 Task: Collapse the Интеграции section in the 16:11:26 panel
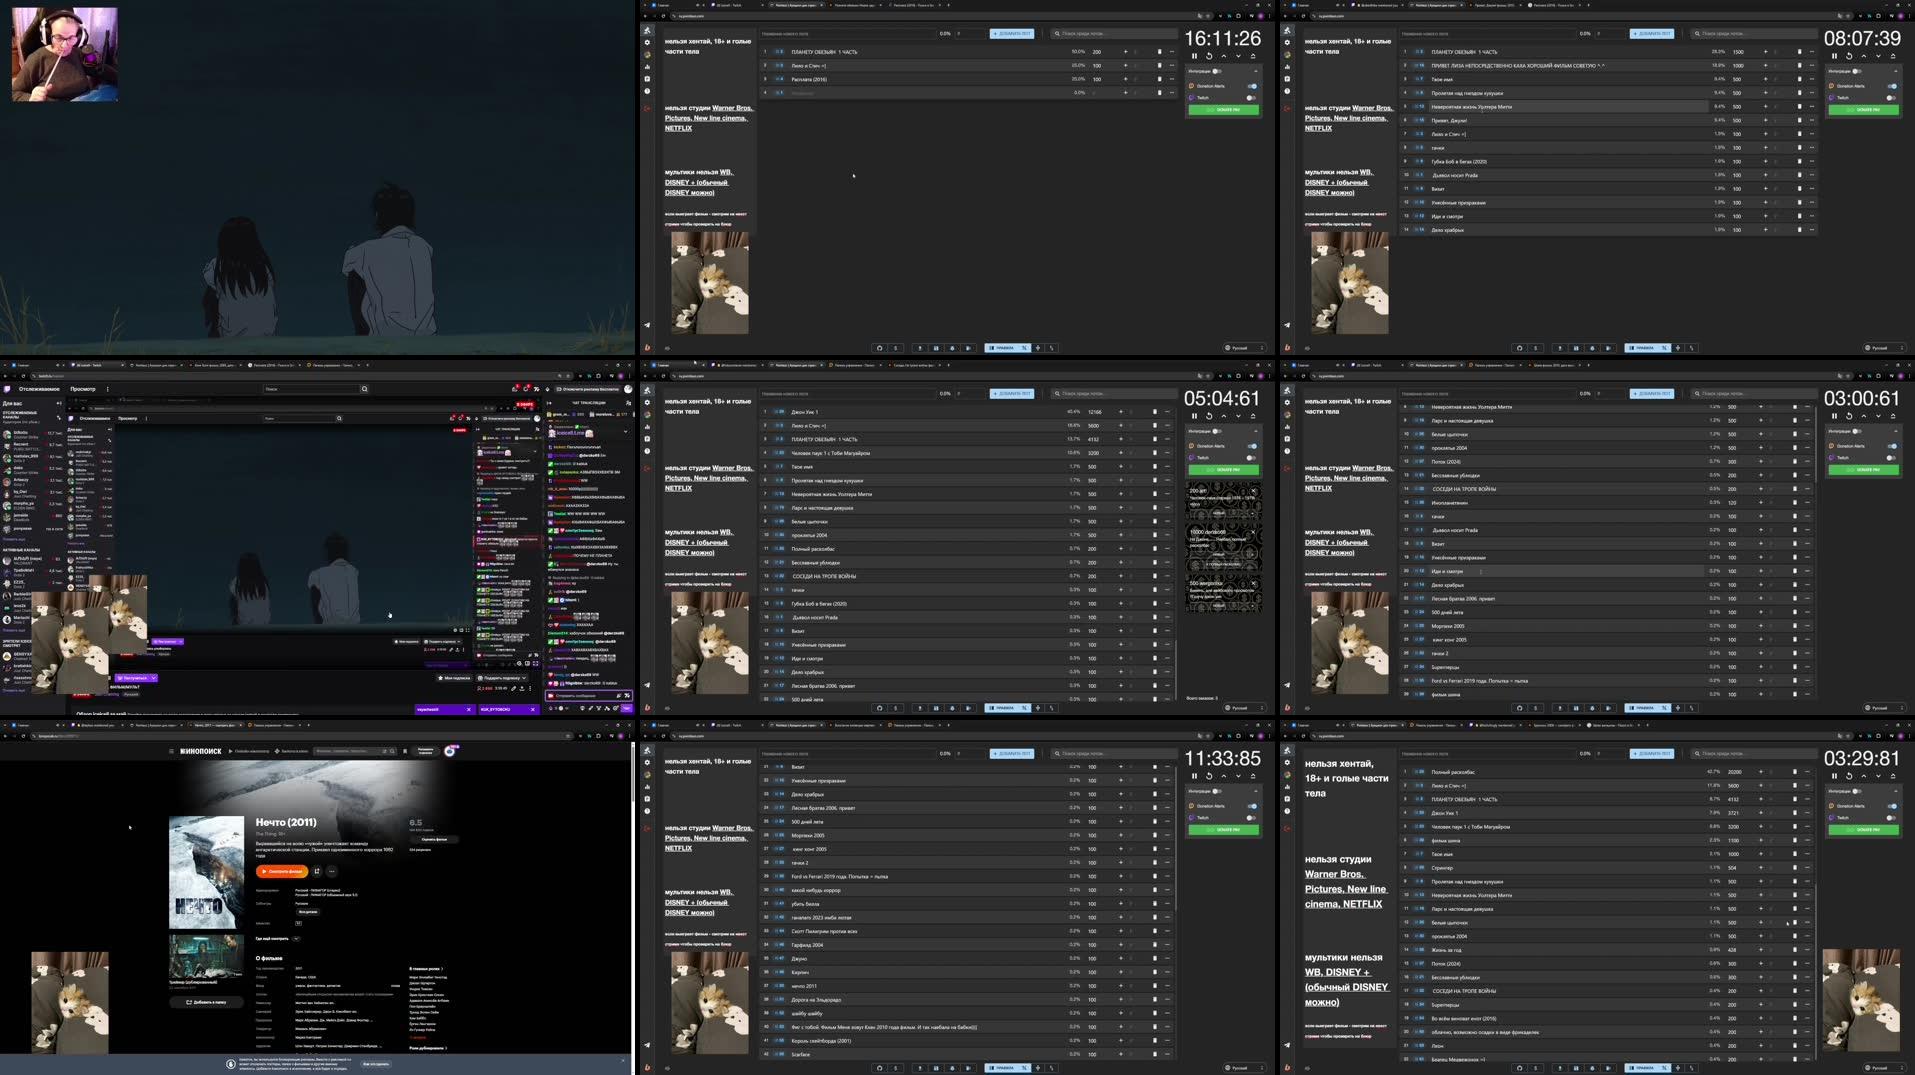click(1256, 71)
